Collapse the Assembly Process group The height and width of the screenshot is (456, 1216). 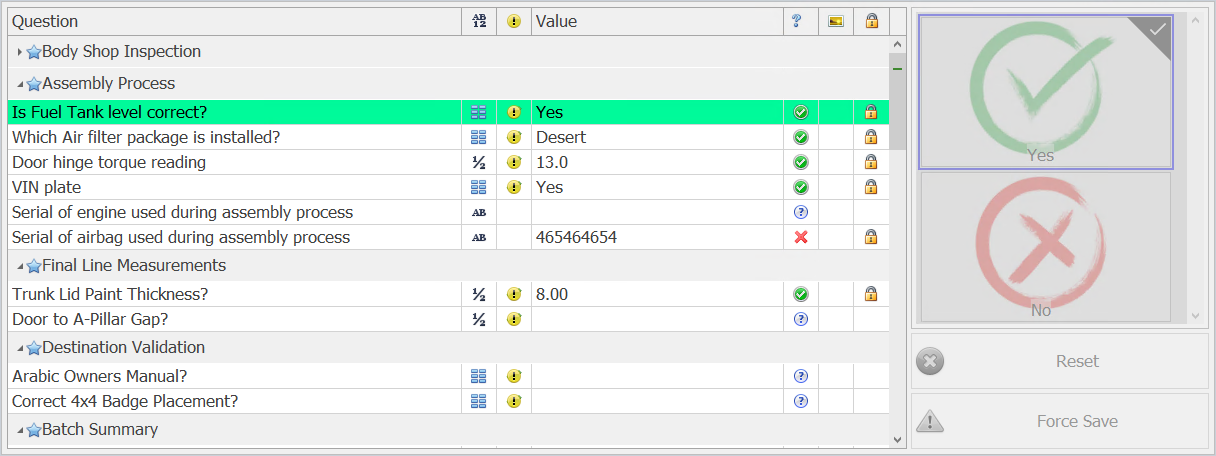19,84
